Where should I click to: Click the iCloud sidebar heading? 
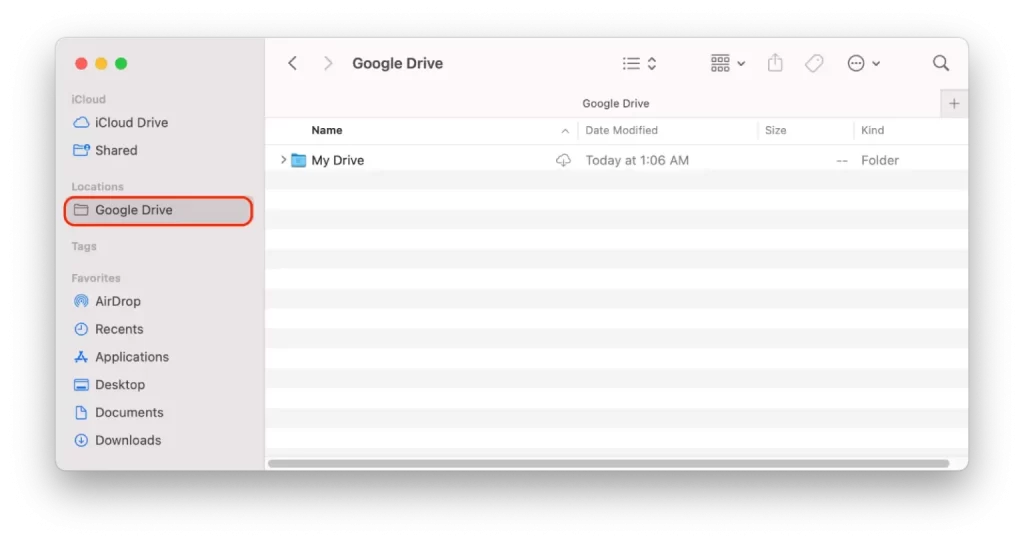coord(88,99)
